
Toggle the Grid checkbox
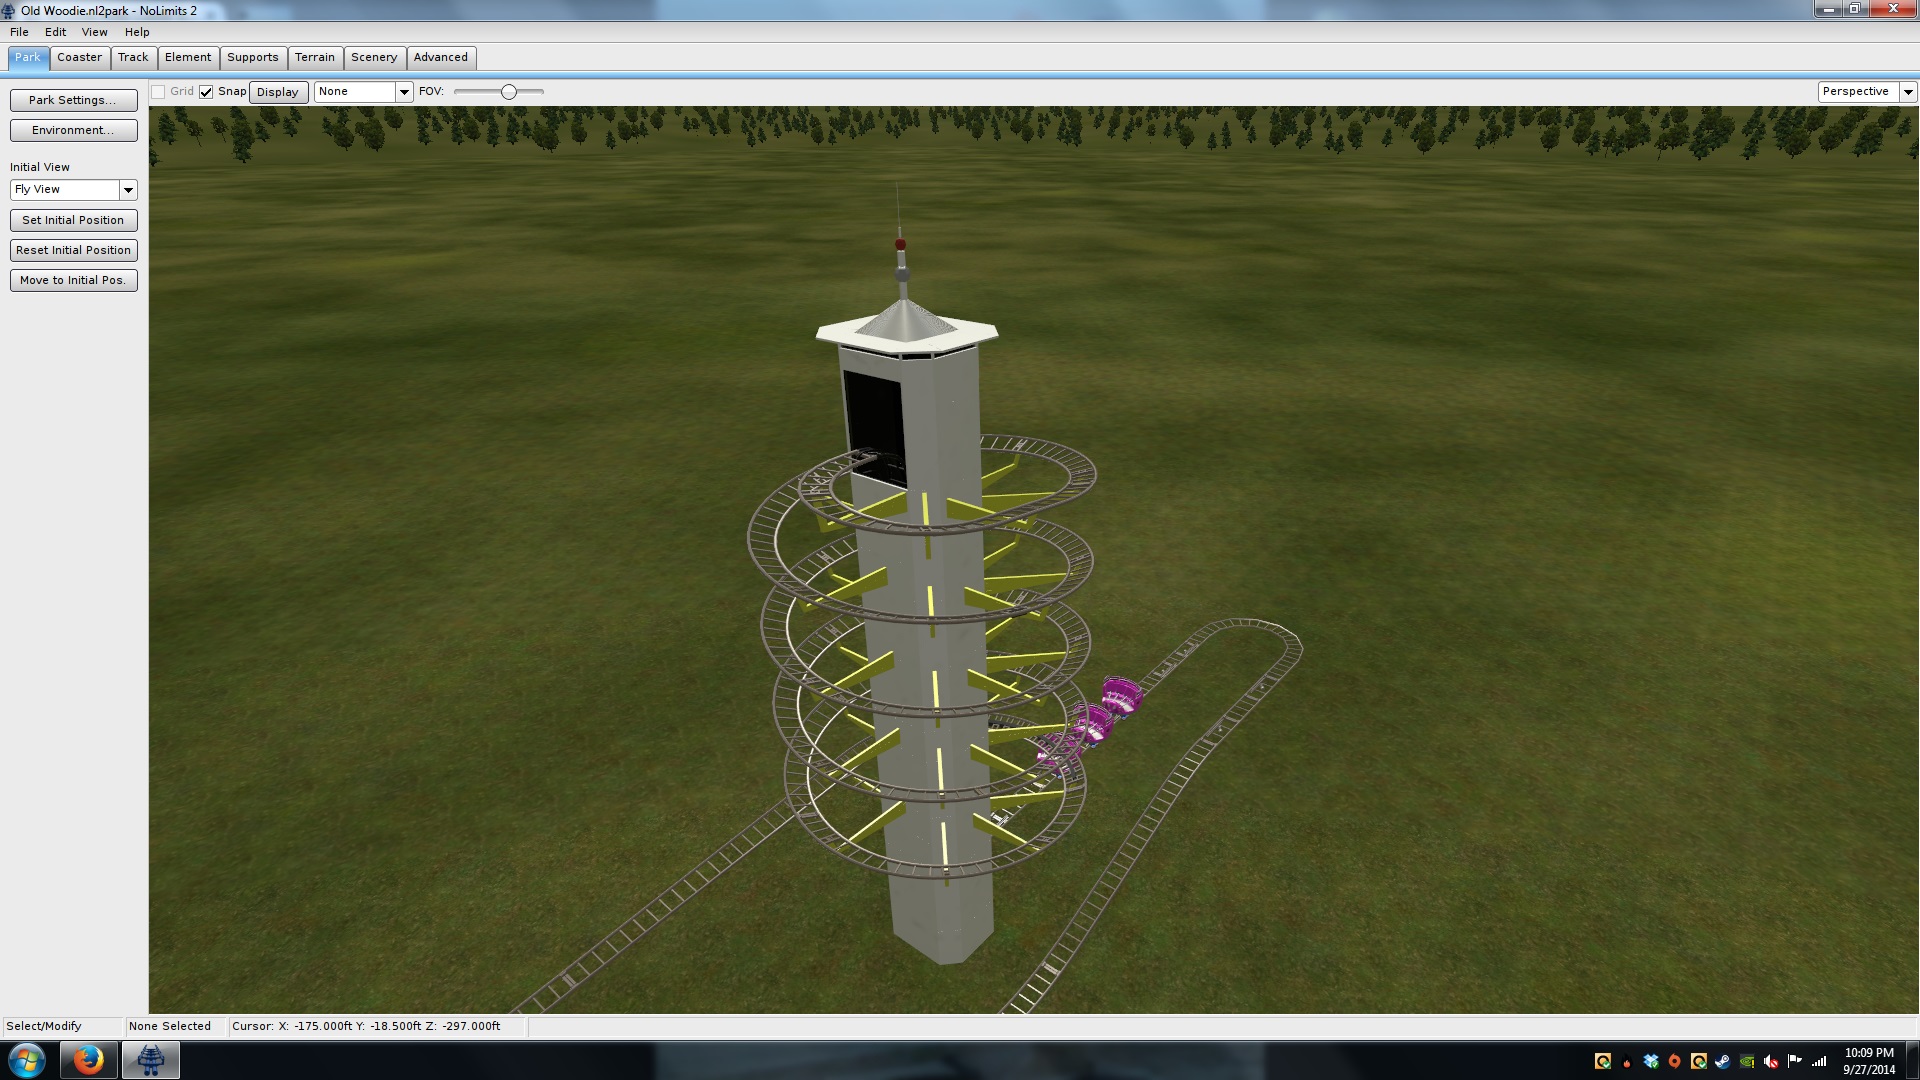point(158,92)
